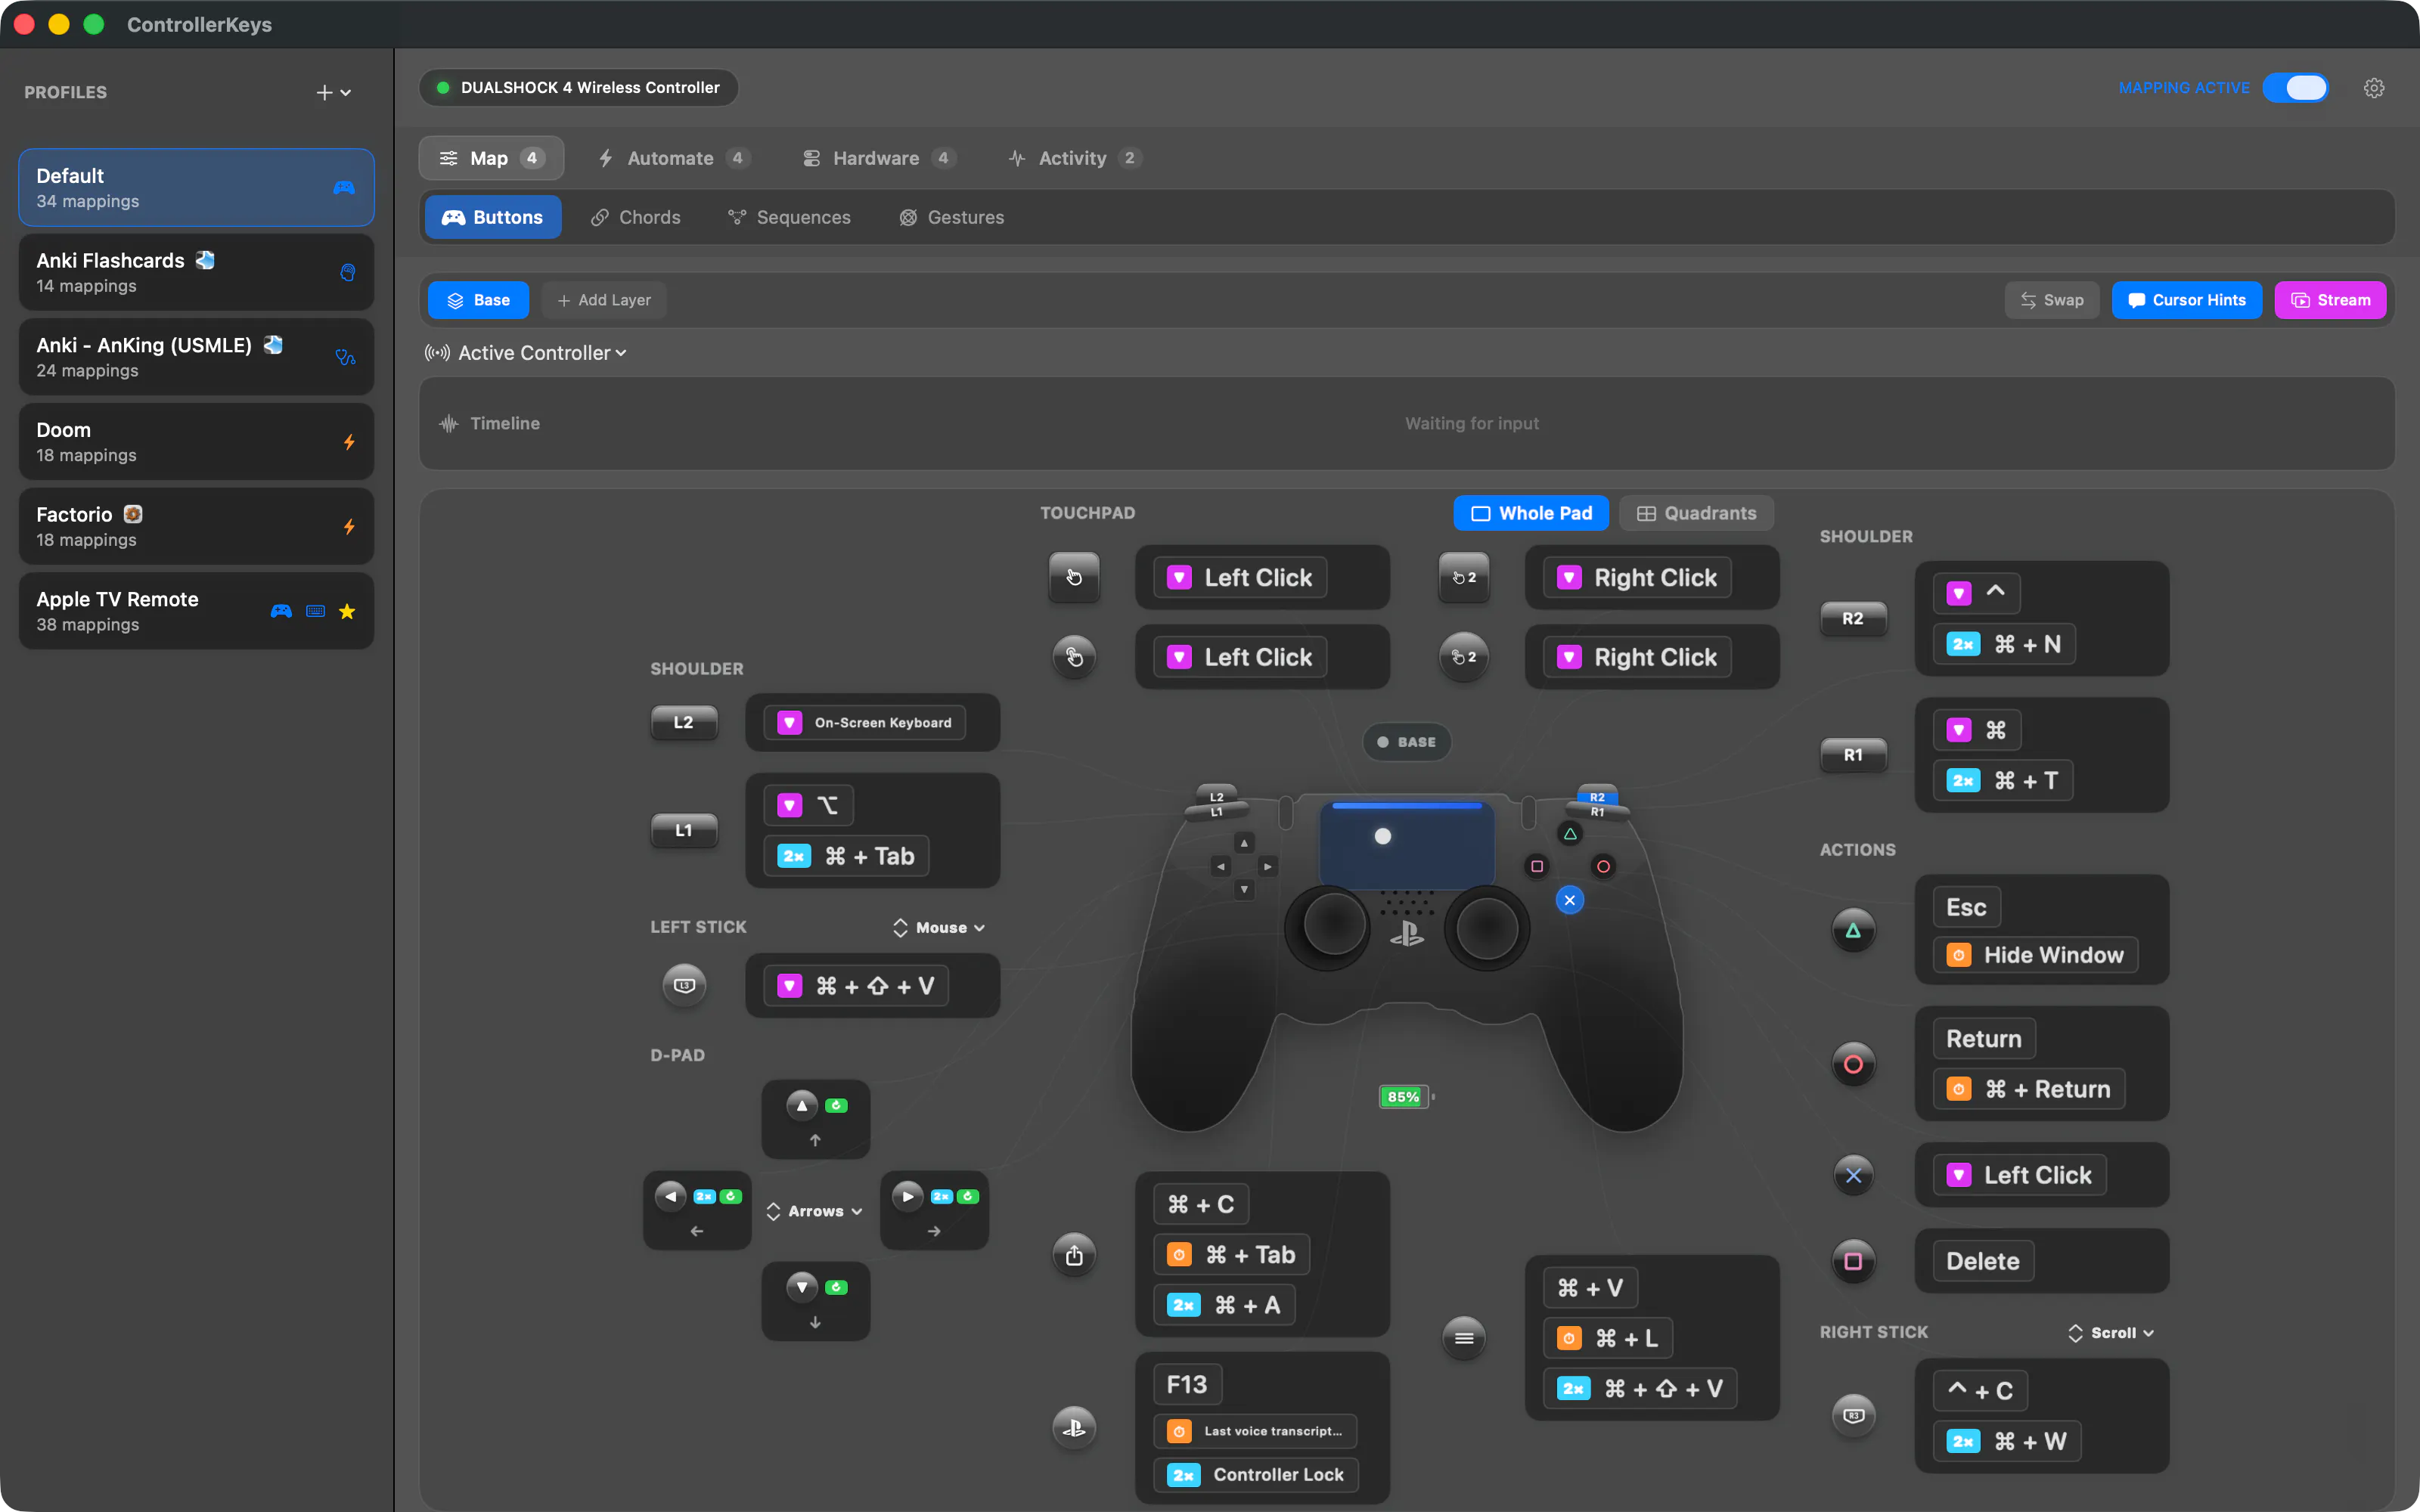Switch to the Hardware tab
The width and height of the screenshot is (2420, 1512).
click(879, 158)
